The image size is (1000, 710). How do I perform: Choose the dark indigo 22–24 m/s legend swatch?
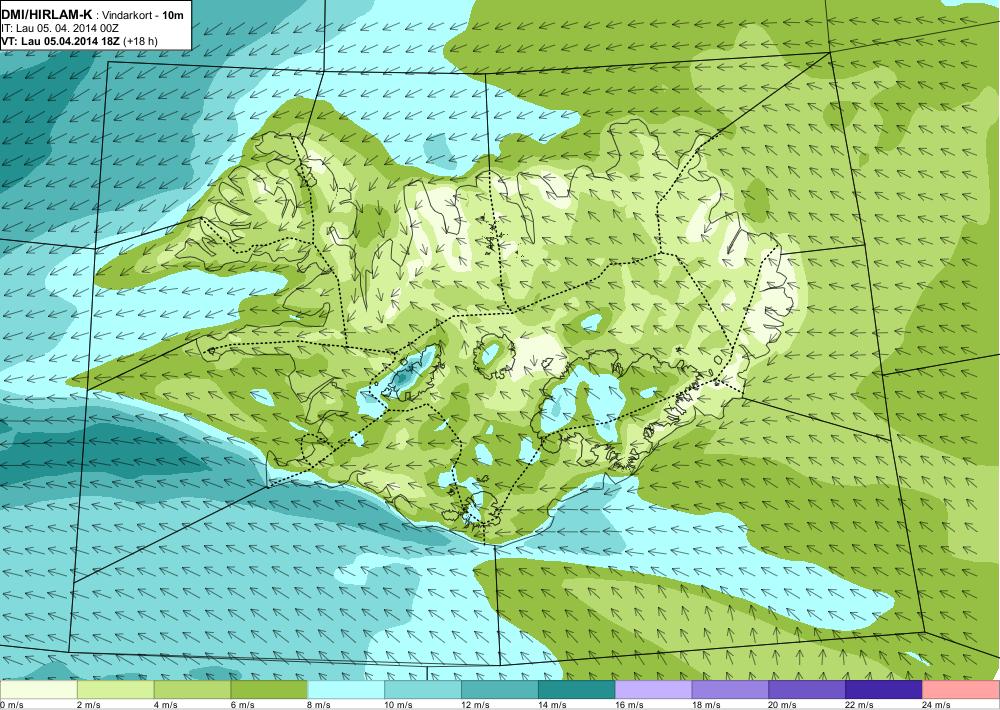coord(884,690)
